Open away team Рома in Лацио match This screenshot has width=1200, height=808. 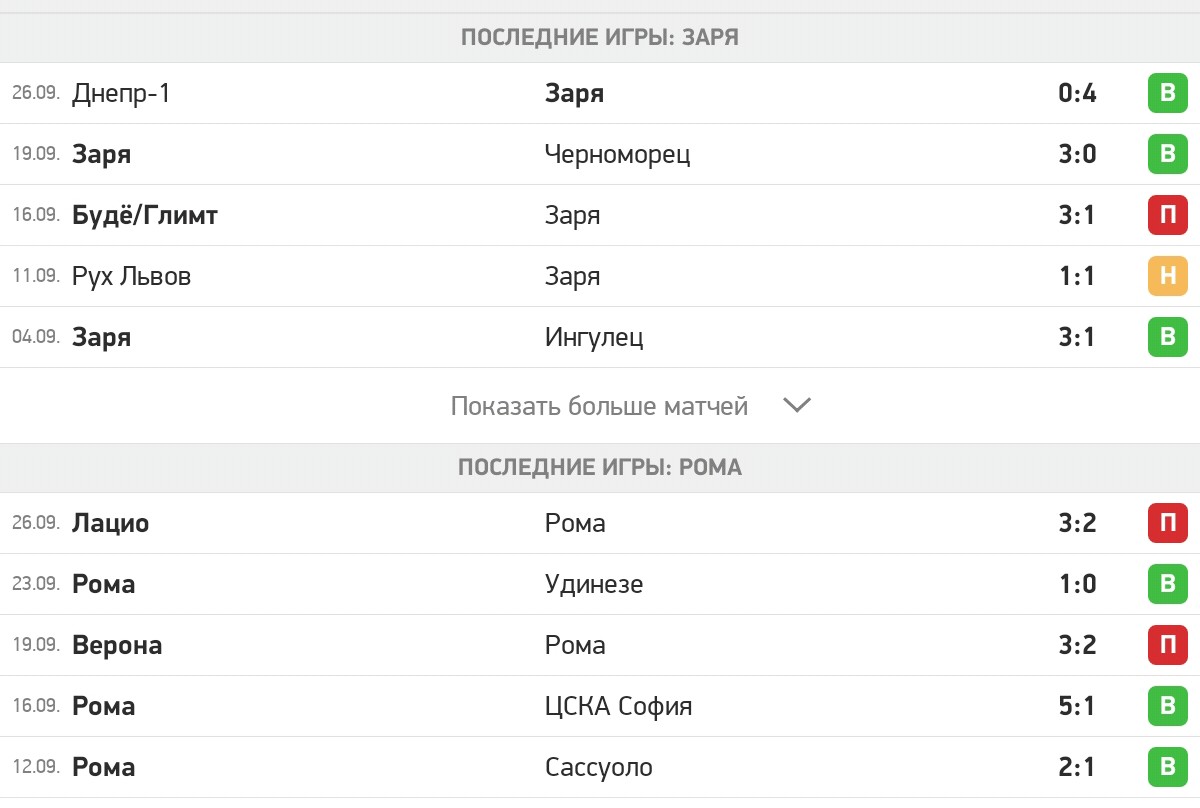click(575, 524)
